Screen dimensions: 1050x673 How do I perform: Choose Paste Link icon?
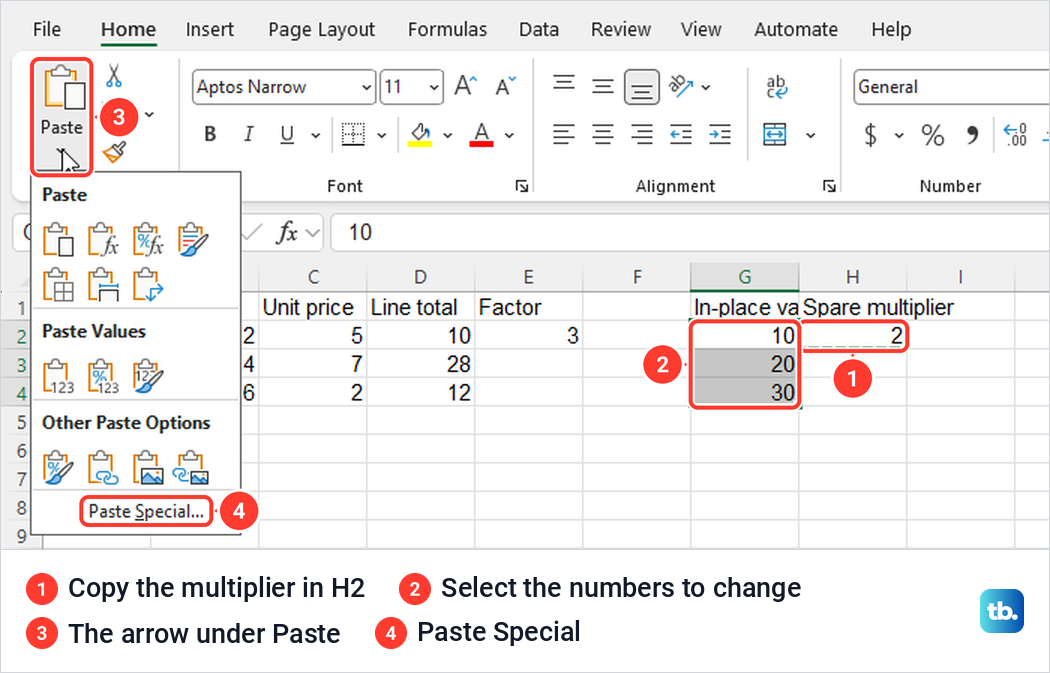[103, 467]
